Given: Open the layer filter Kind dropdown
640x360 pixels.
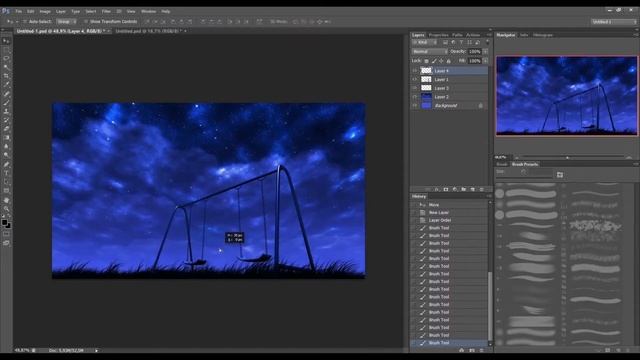Looking at the screenshot, I should (x=425, y=42).
